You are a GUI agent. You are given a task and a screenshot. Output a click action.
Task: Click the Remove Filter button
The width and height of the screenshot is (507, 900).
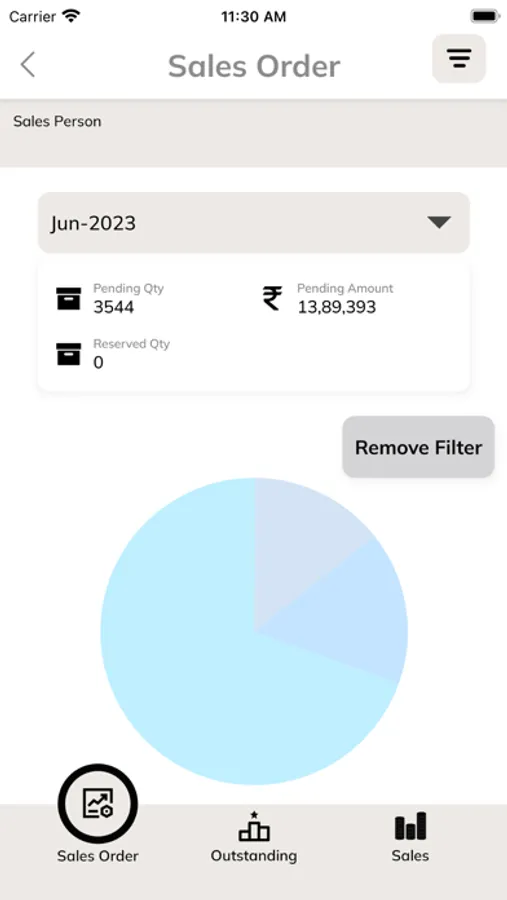tap(419, 447)
